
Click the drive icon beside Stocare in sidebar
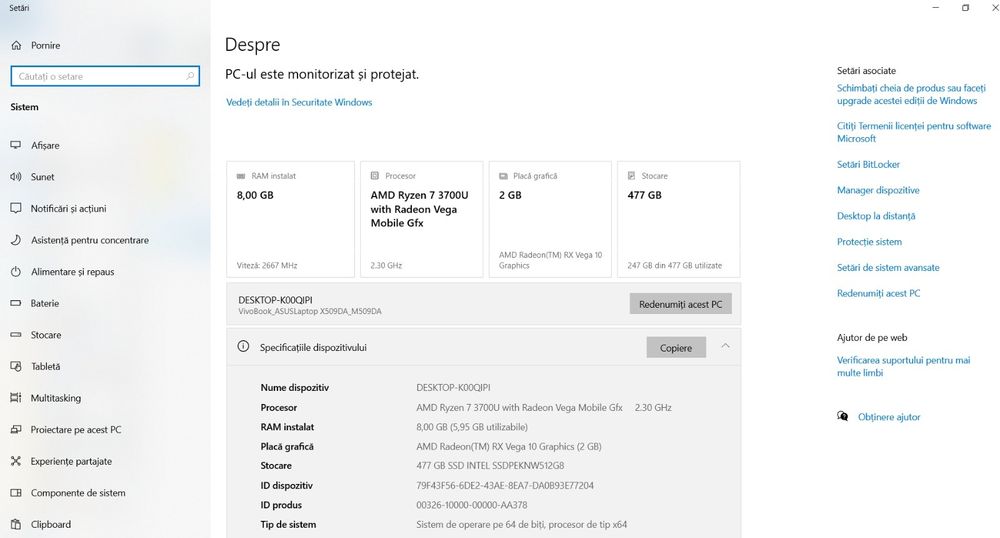[16, 335]
